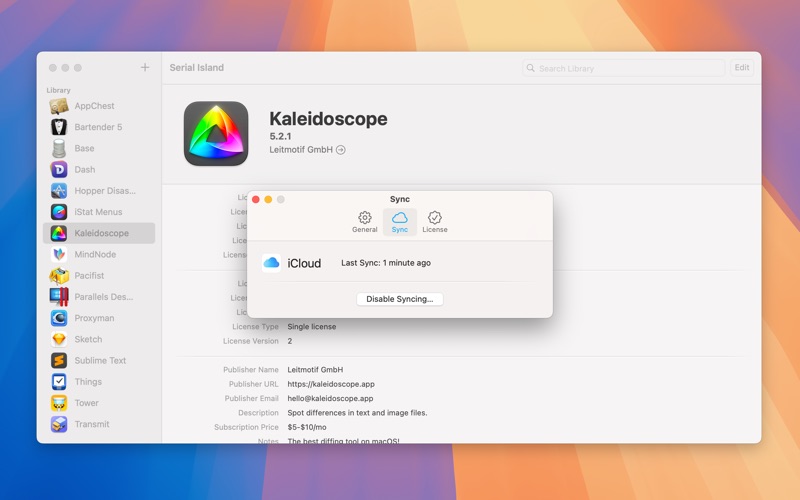
Task: Click the Serial Island window title
Action: tap(196, 67)
